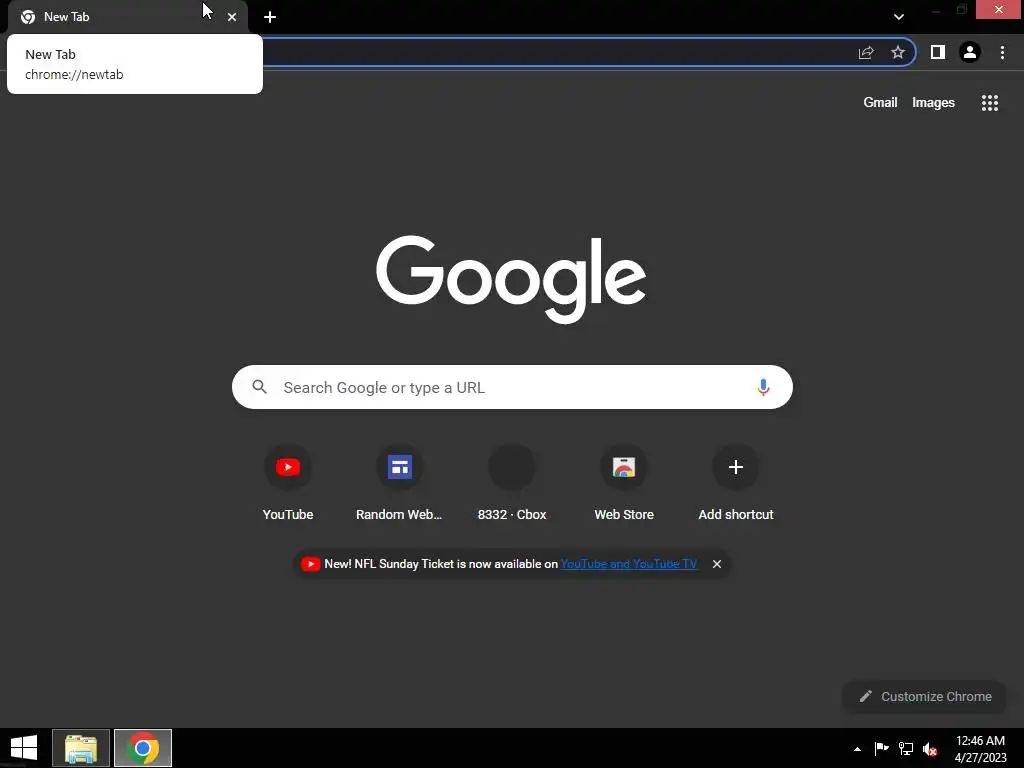This screenshot has height=768, width=1024.
Task: Open the Google apps grid
Action: coord(990,103)
